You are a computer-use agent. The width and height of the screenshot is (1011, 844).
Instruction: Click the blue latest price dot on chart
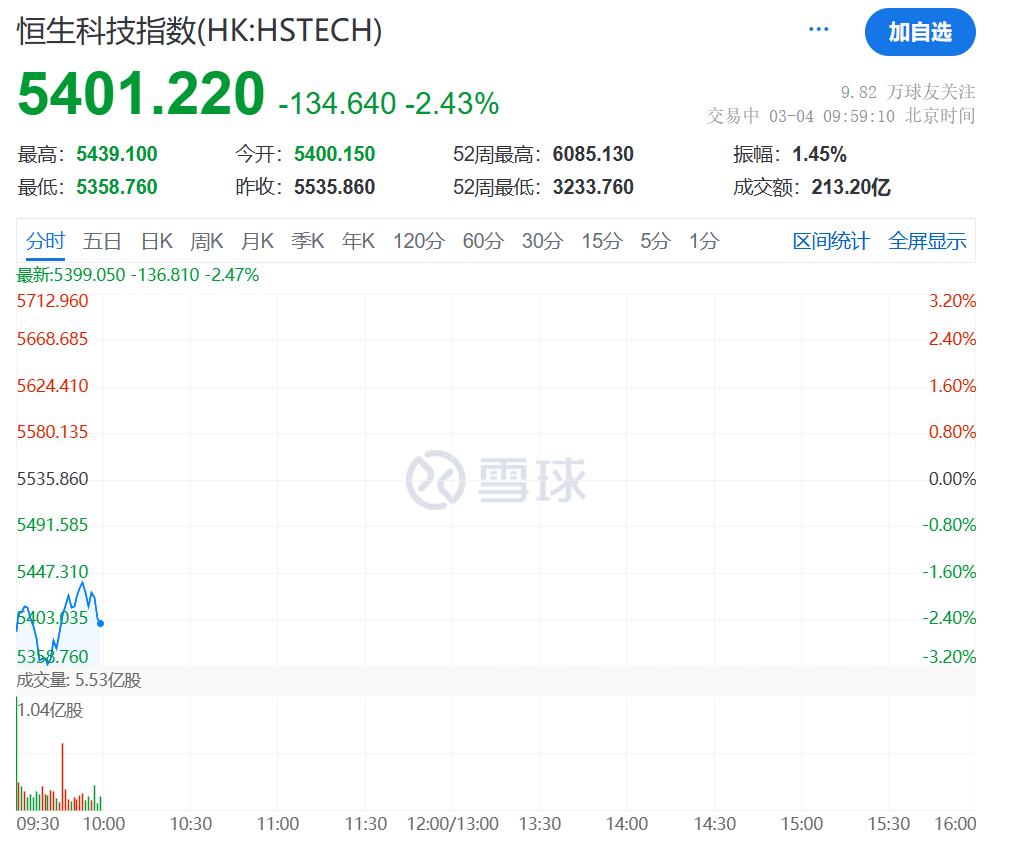100,623
